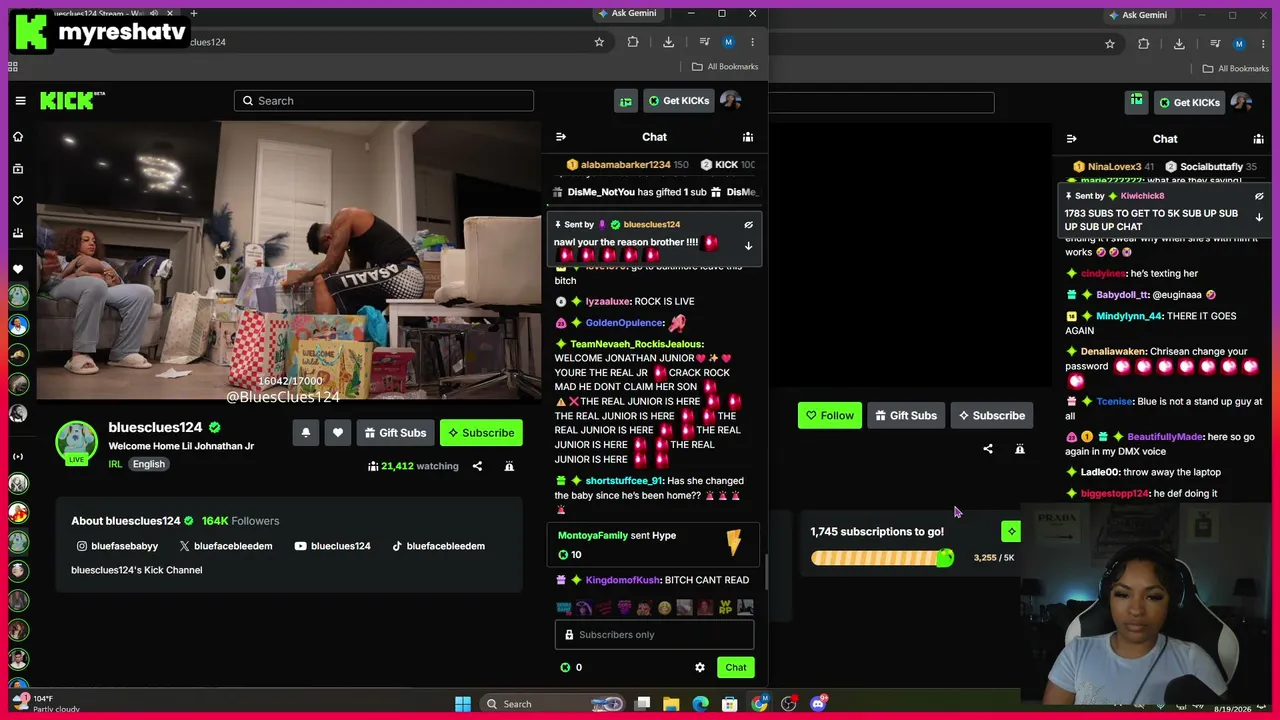Open Chrome's three-dot menu in the front window

(x=752, y=42)
